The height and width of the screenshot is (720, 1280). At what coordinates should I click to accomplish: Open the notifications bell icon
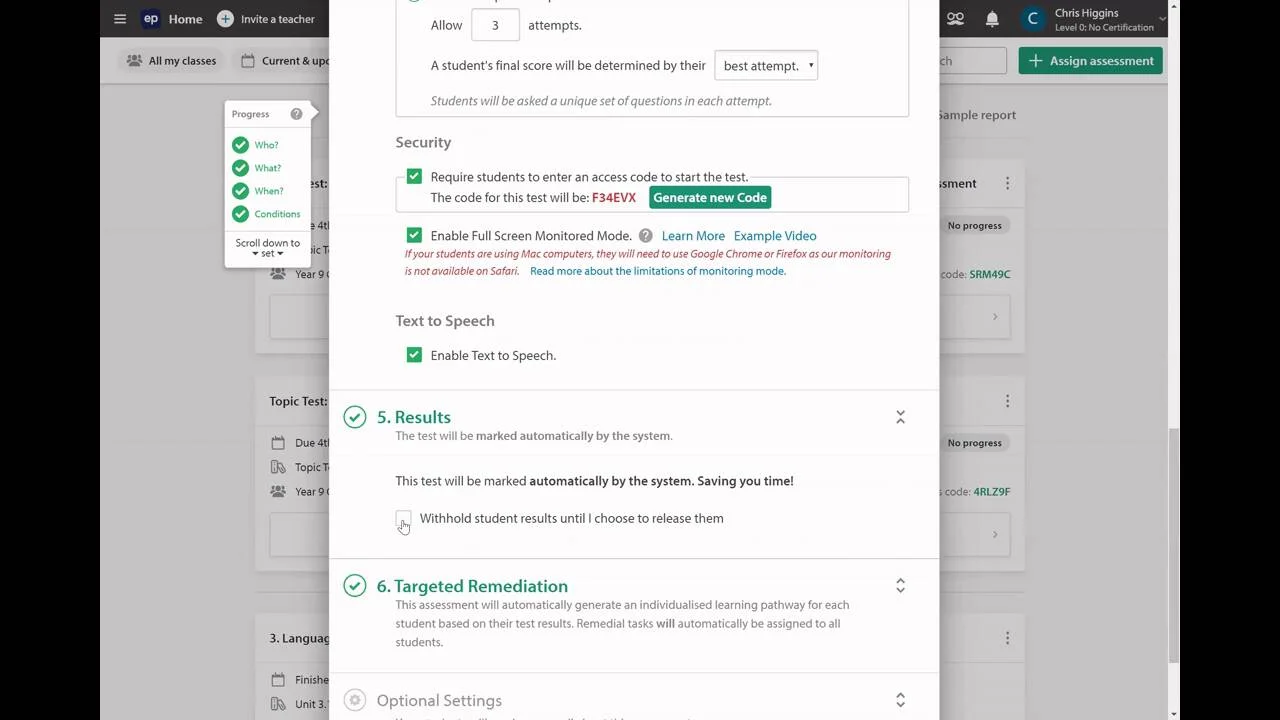tap(992, 19)
